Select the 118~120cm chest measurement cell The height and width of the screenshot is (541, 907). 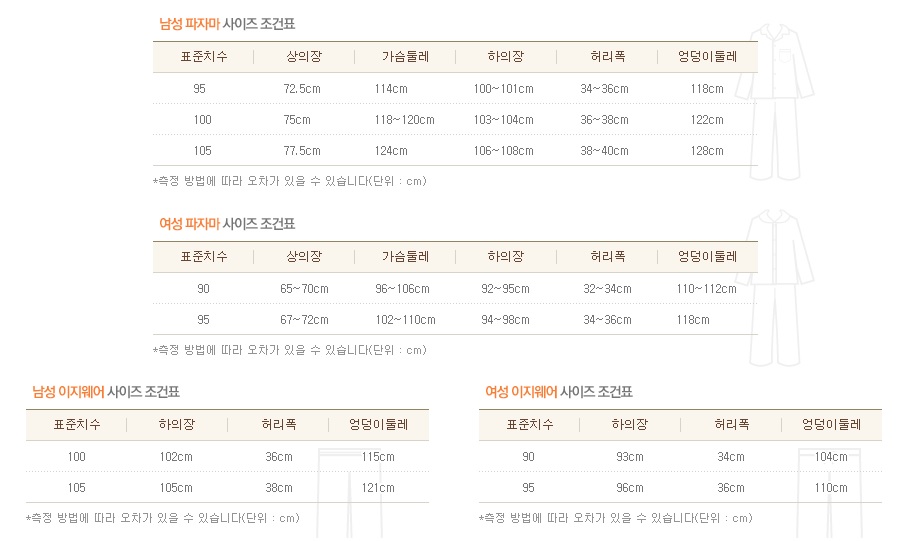[x=405, y=120]
